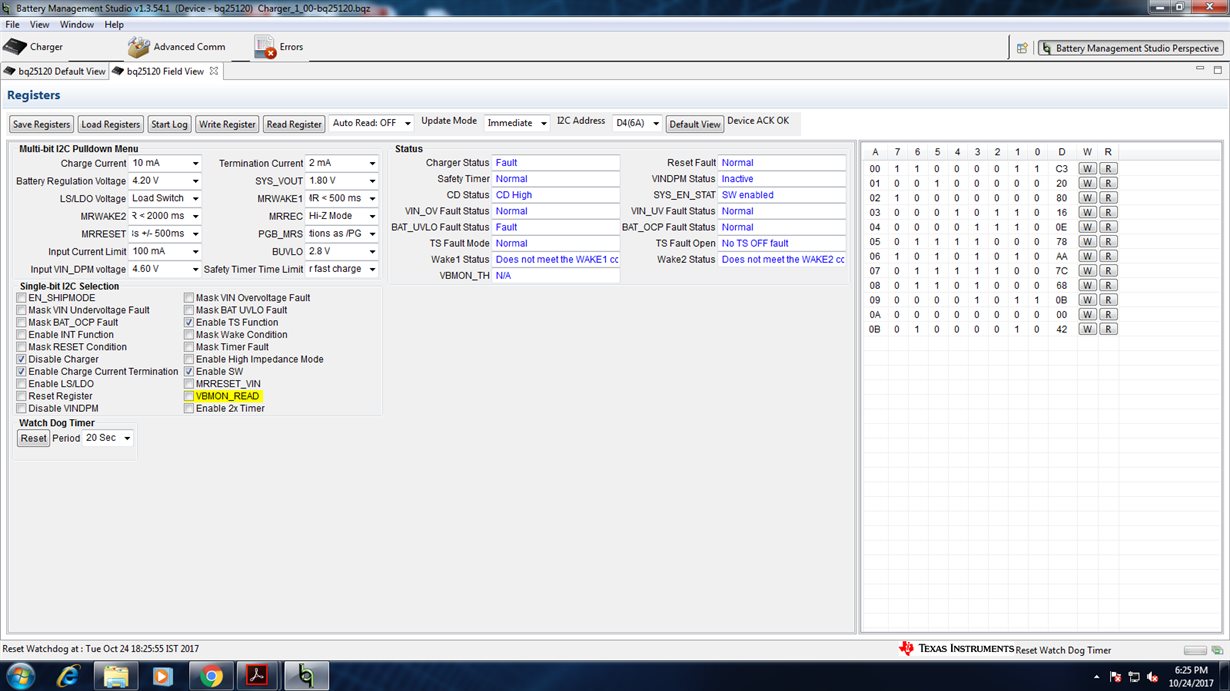The image size is (1230, 691).
Task: Click Write Register button
Action: tap(227, 124)
